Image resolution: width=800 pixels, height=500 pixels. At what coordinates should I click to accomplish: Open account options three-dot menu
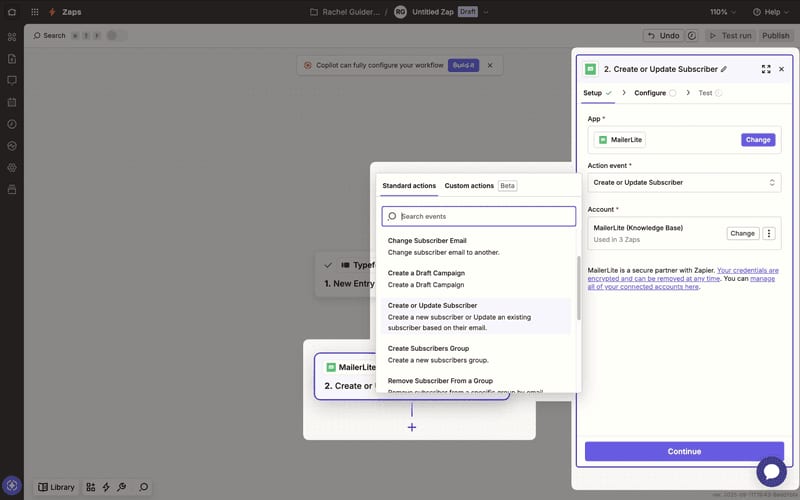pos(769,233)
